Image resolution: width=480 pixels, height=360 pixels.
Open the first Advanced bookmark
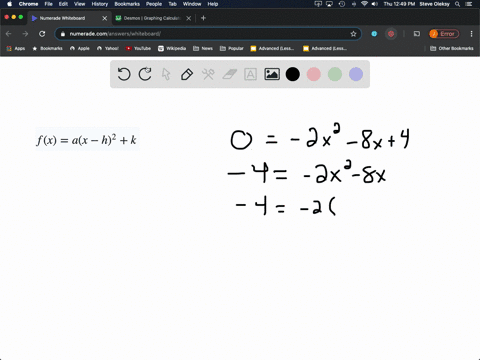coord(272,48)
